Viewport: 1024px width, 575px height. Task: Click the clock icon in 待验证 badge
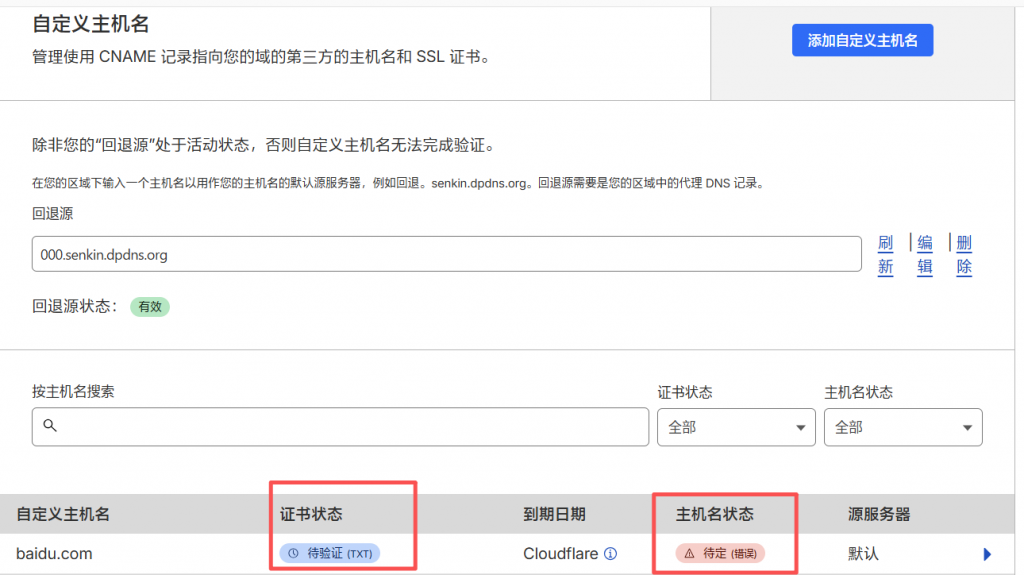(x=293, y=553)
